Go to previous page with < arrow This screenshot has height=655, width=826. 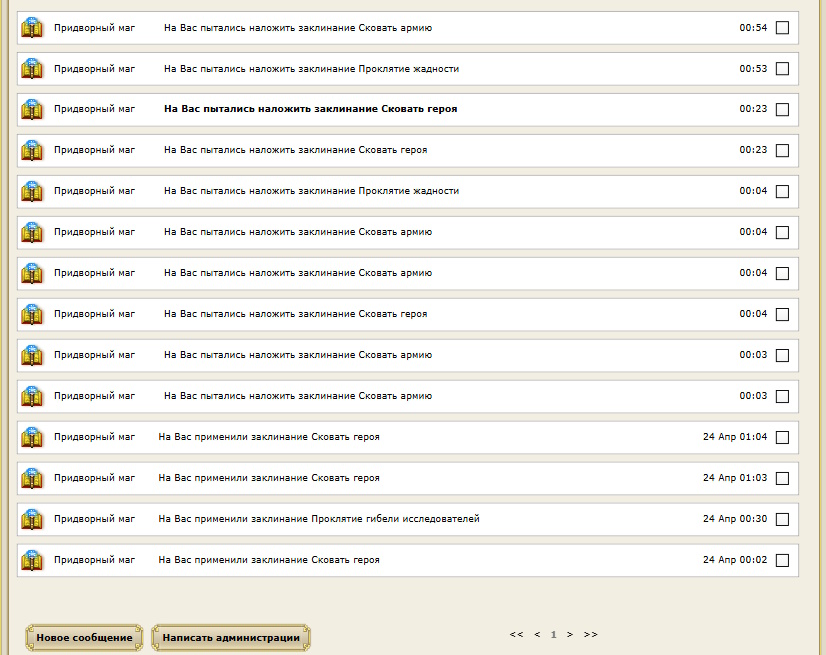(x=537, y=634)
